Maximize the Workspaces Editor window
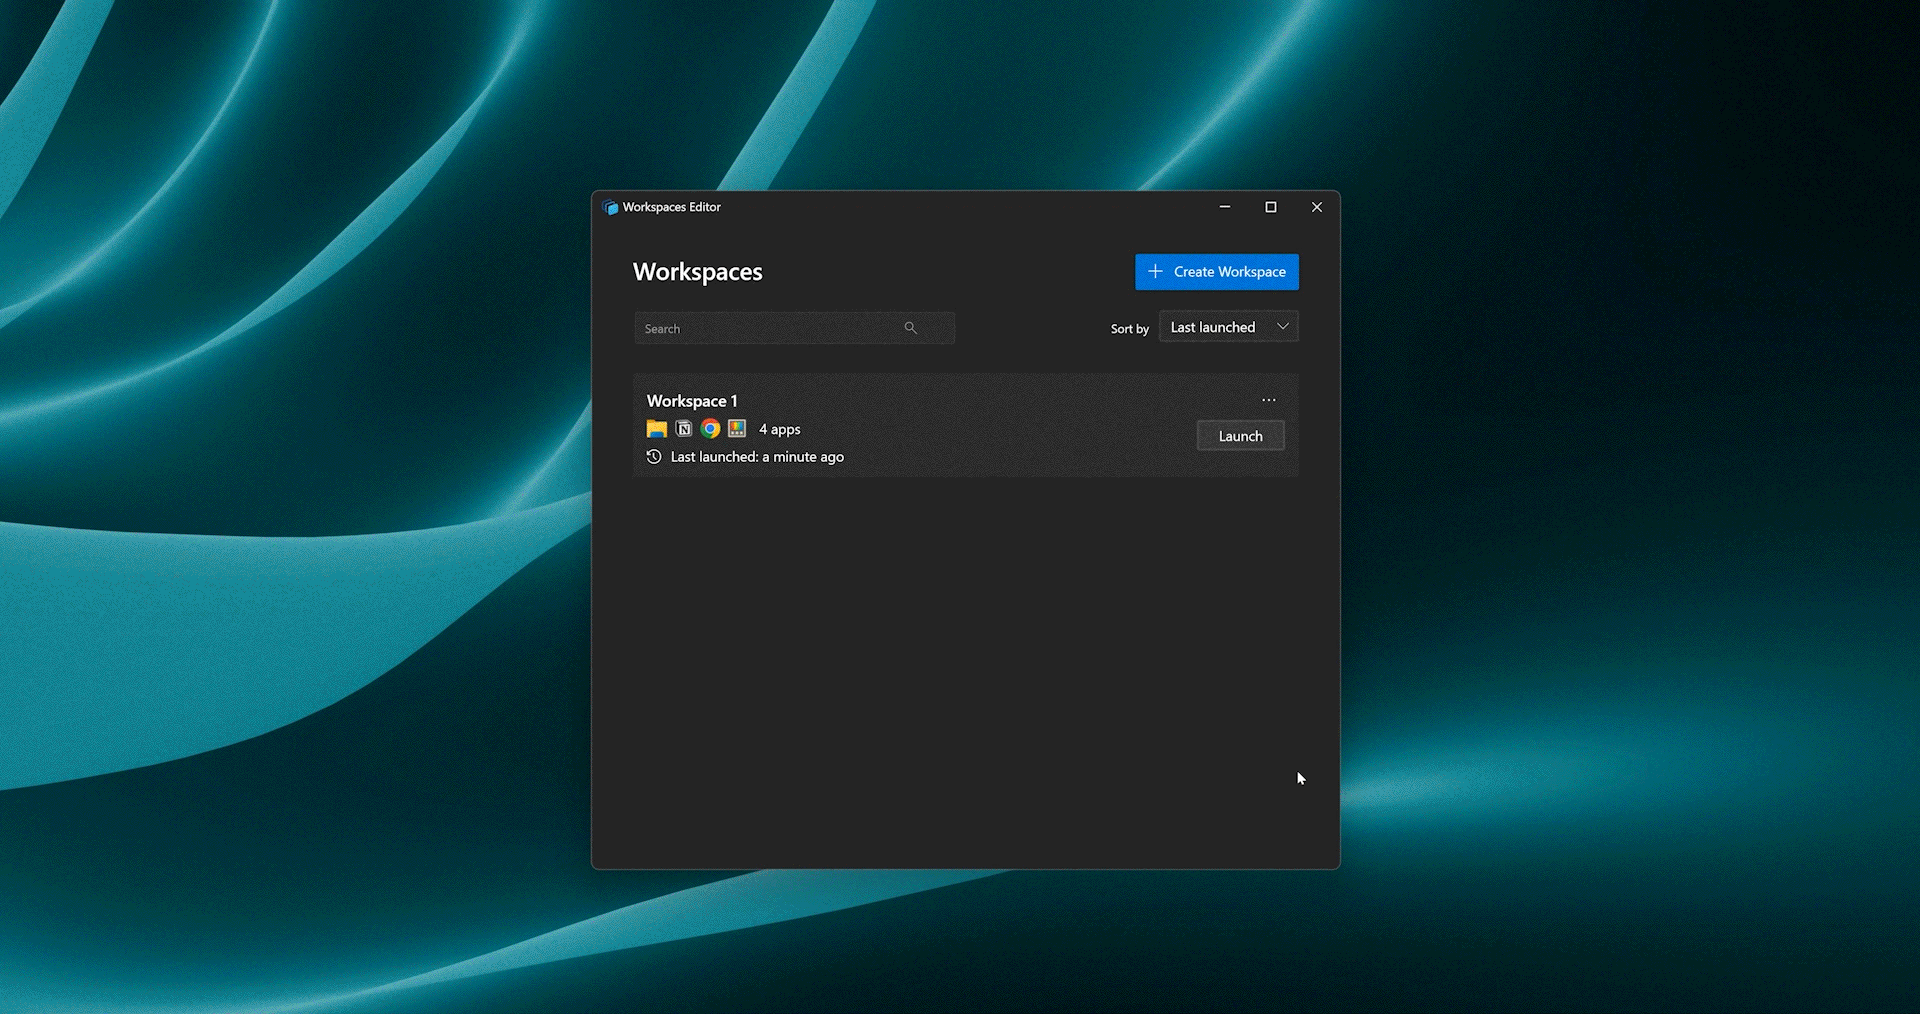The height and width of the screenshot is (1014, 1920). coord(1270,207)
